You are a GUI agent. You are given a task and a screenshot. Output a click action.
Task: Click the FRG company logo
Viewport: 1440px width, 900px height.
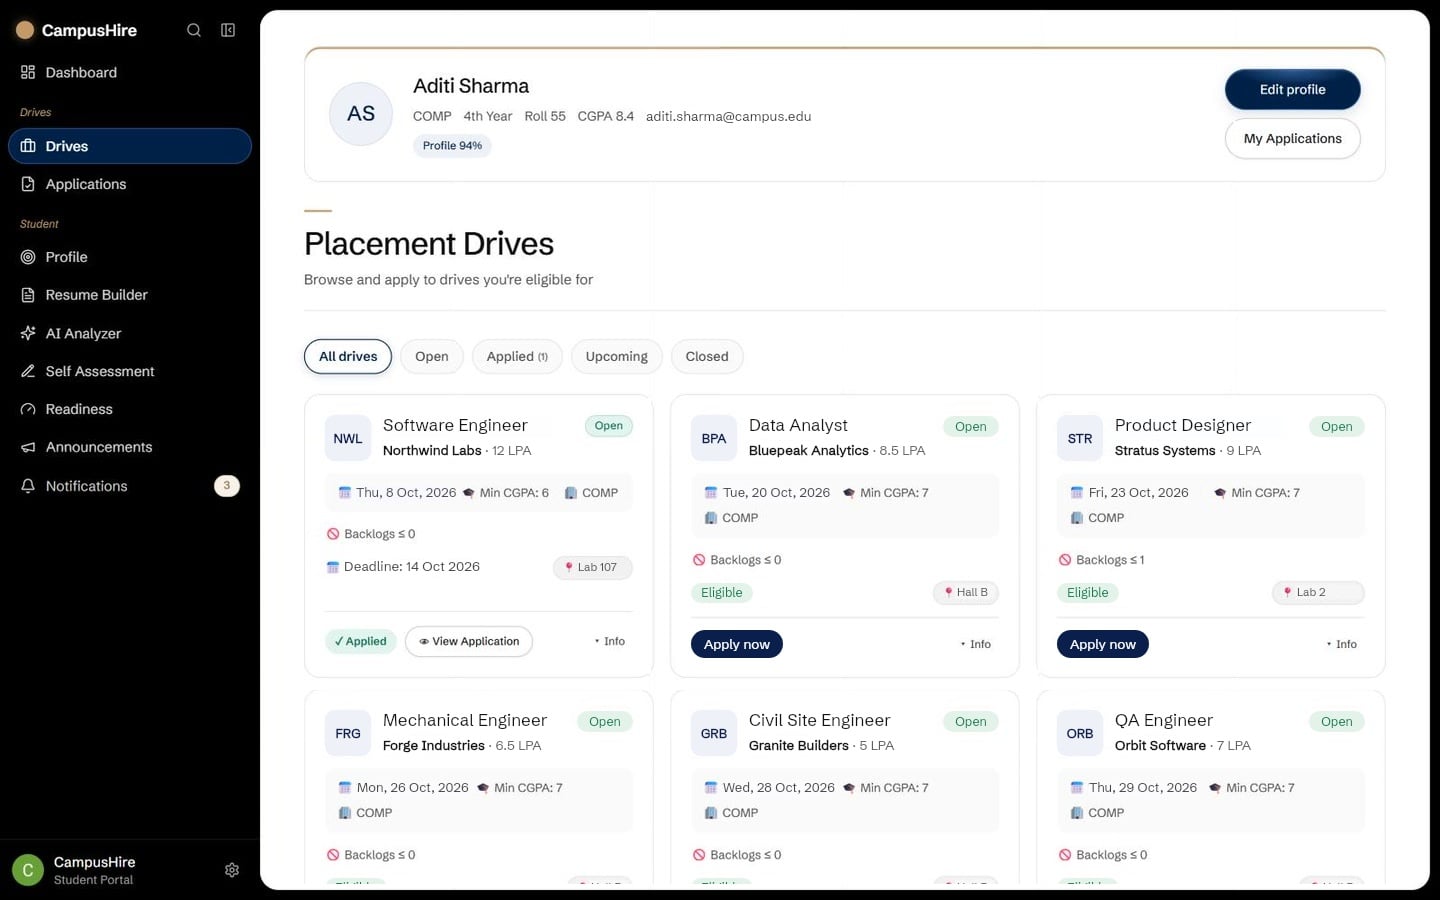tap(348, 733)
